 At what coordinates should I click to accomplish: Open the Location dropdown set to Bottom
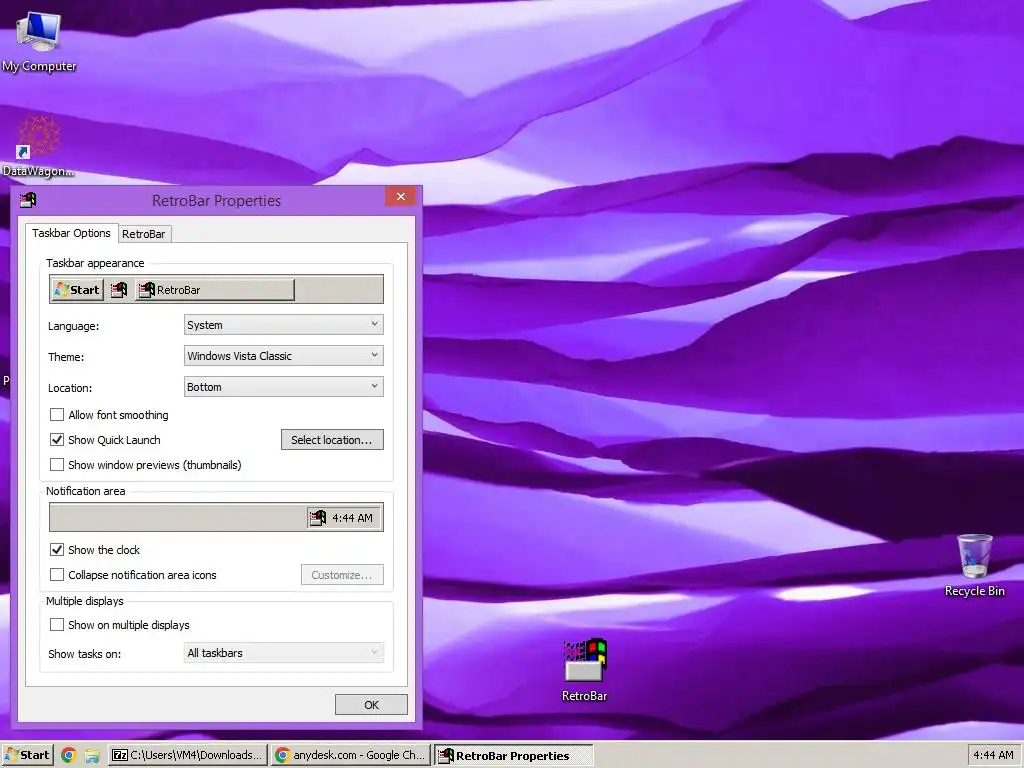[x=283, y=387]
